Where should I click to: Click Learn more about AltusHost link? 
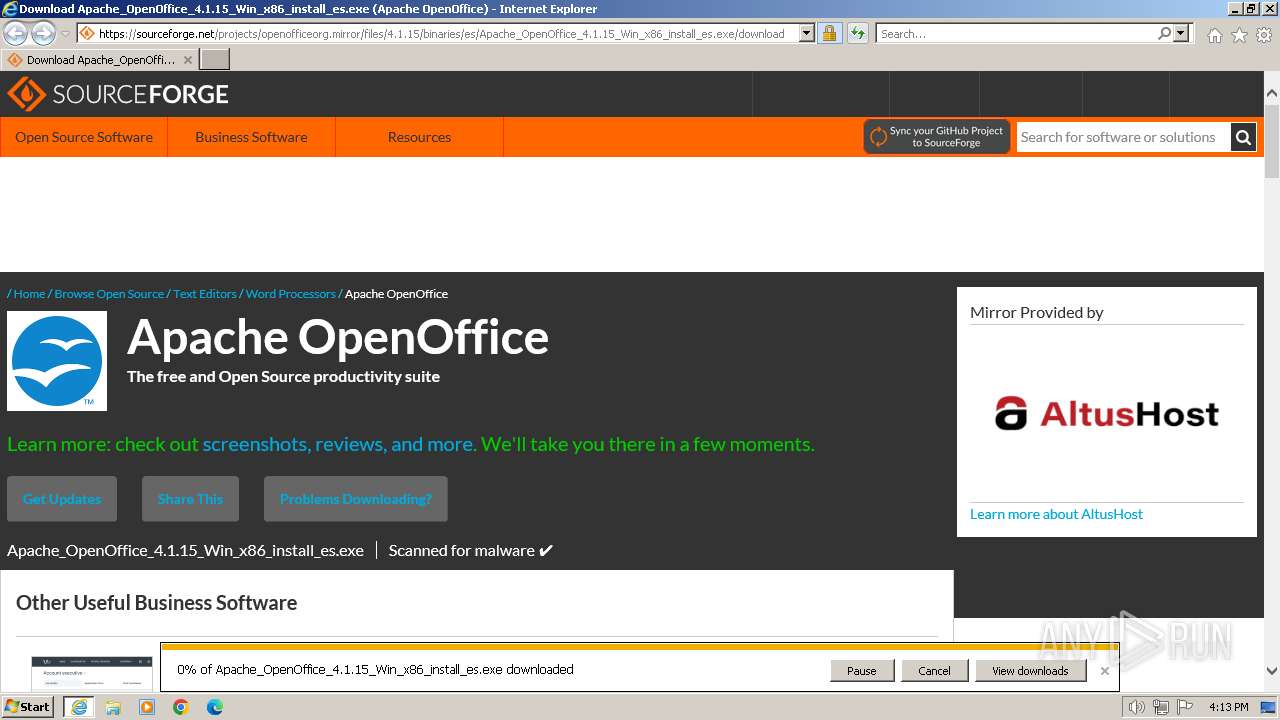click(1056, 514)
